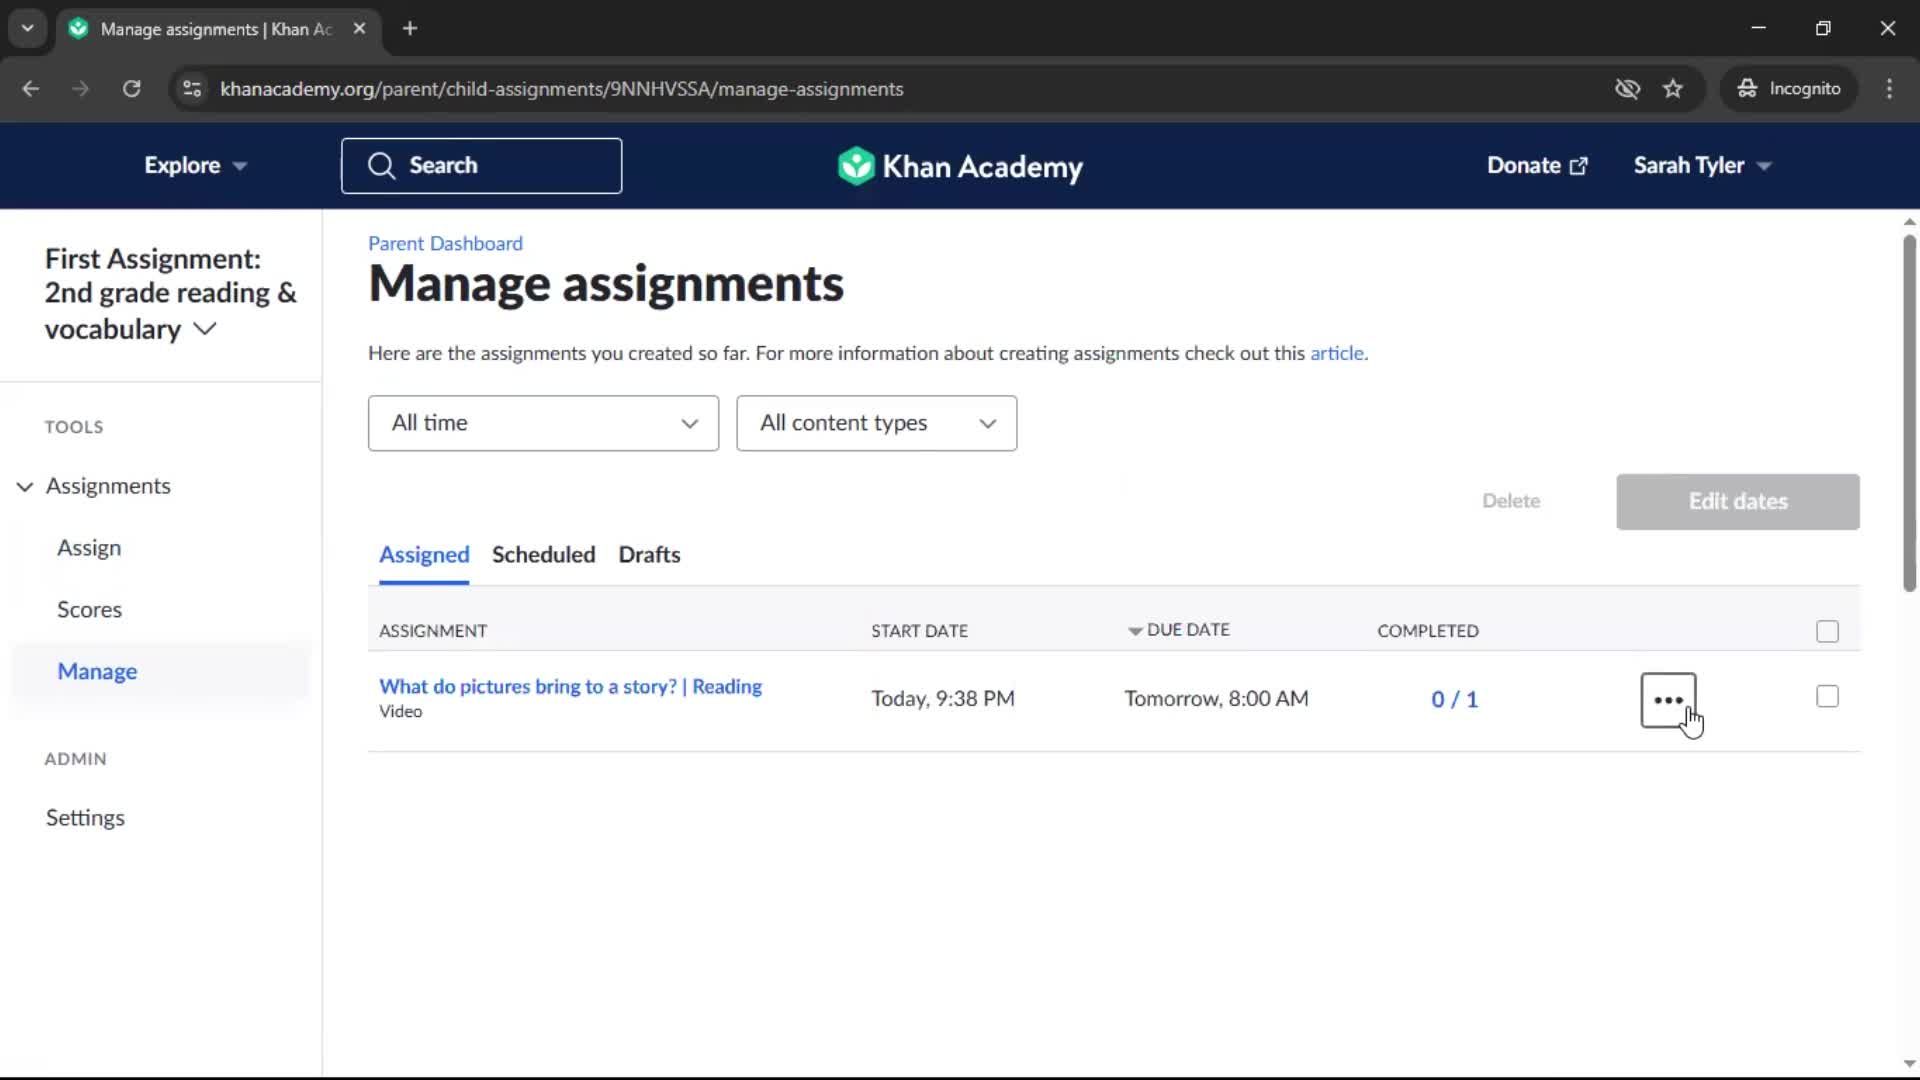Click the Assignment column header
Screen dimensions: 1920x1080
pos(432,631)
